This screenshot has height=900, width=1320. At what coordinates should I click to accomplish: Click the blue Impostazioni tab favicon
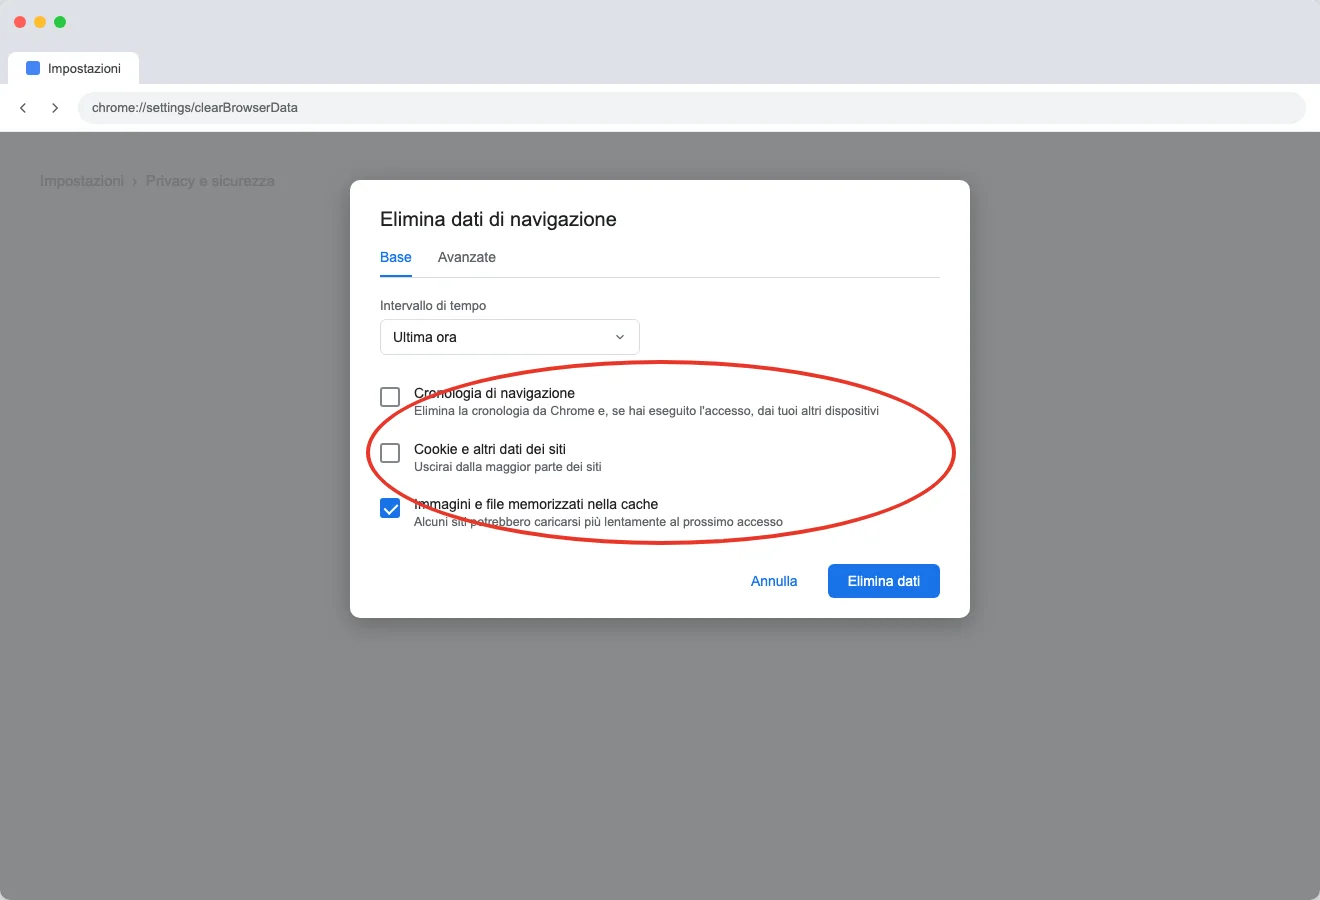[x=33, y=68]
